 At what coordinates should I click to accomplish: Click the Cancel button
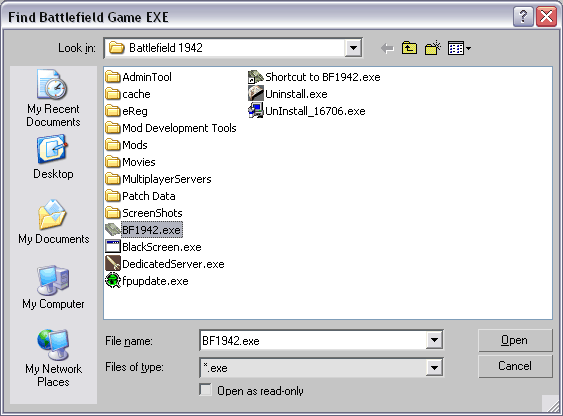[x=515, y=366]
